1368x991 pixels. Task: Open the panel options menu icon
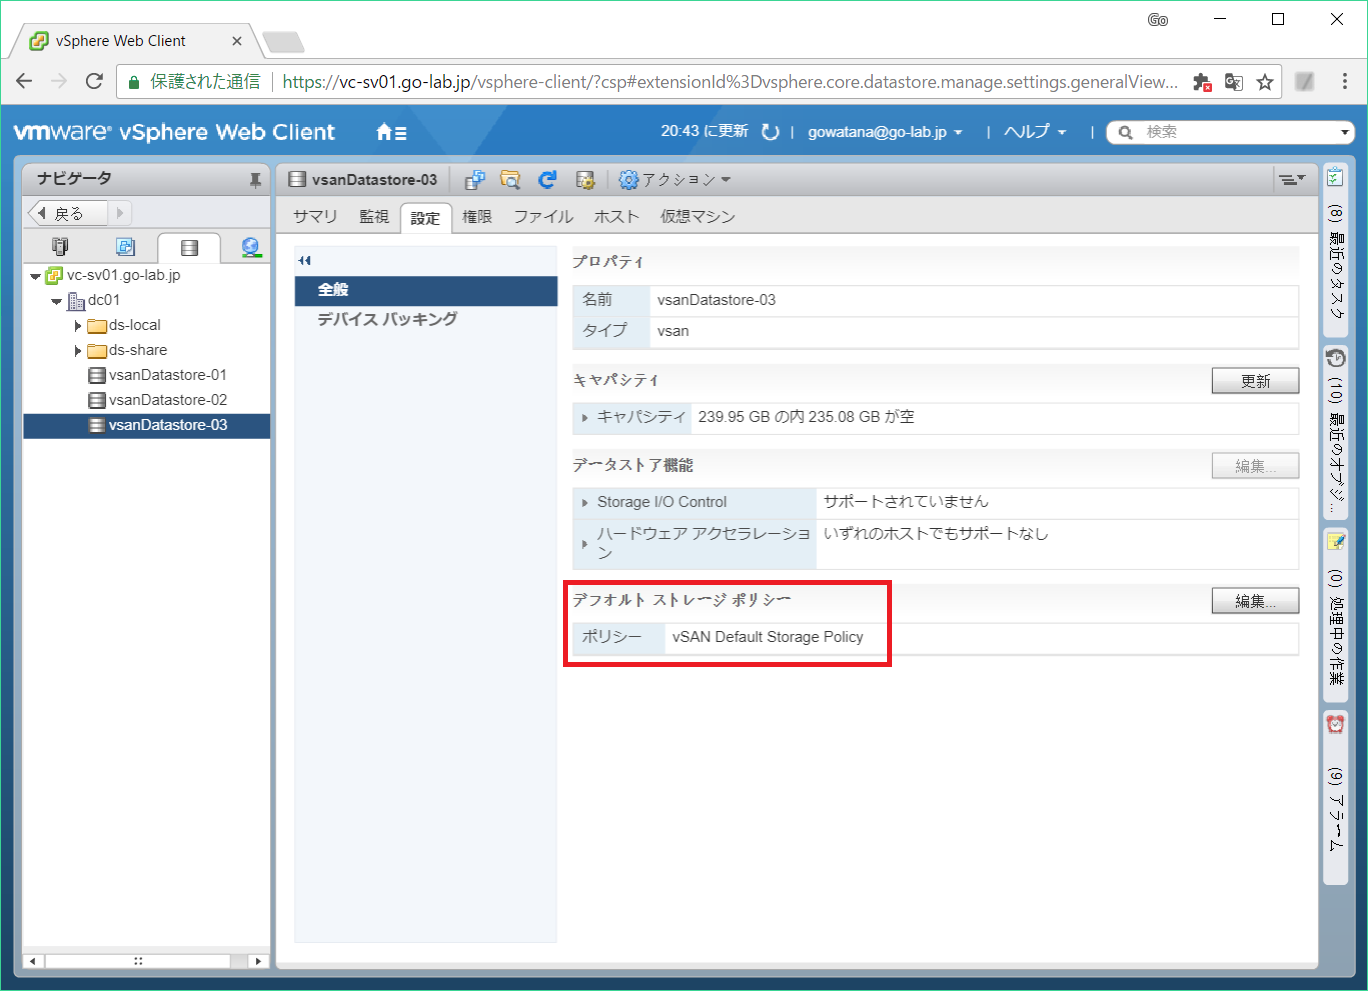point(1291,180)
